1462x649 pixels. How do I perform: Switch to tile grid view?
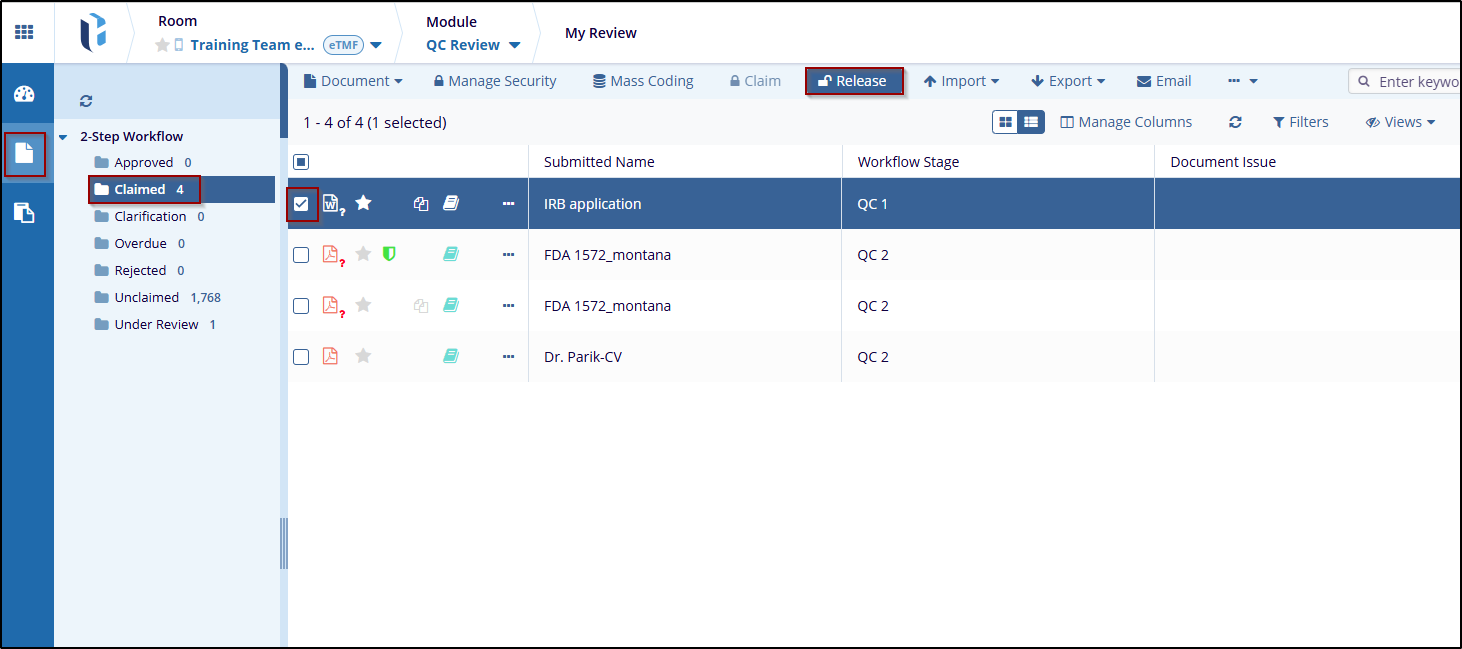(1005, 122)
